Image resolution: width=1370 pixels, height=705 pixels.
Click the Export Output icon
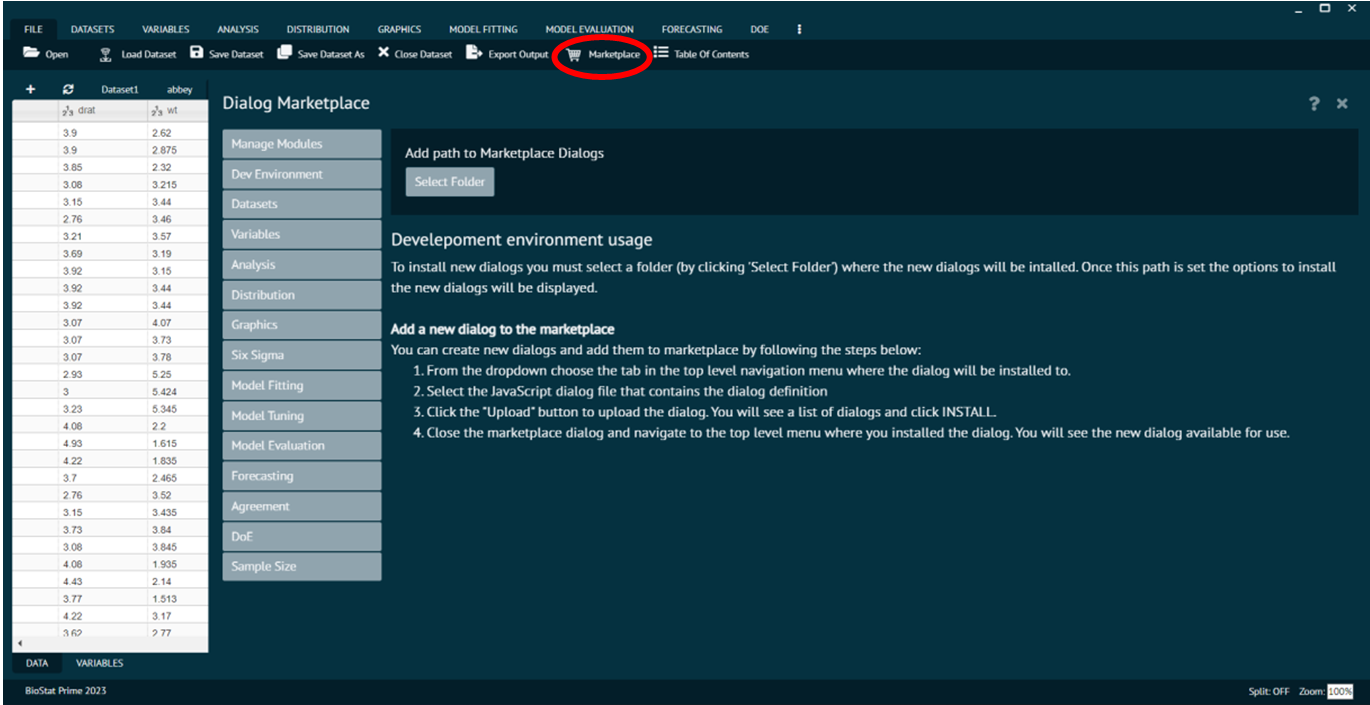[x=474, y=54]
